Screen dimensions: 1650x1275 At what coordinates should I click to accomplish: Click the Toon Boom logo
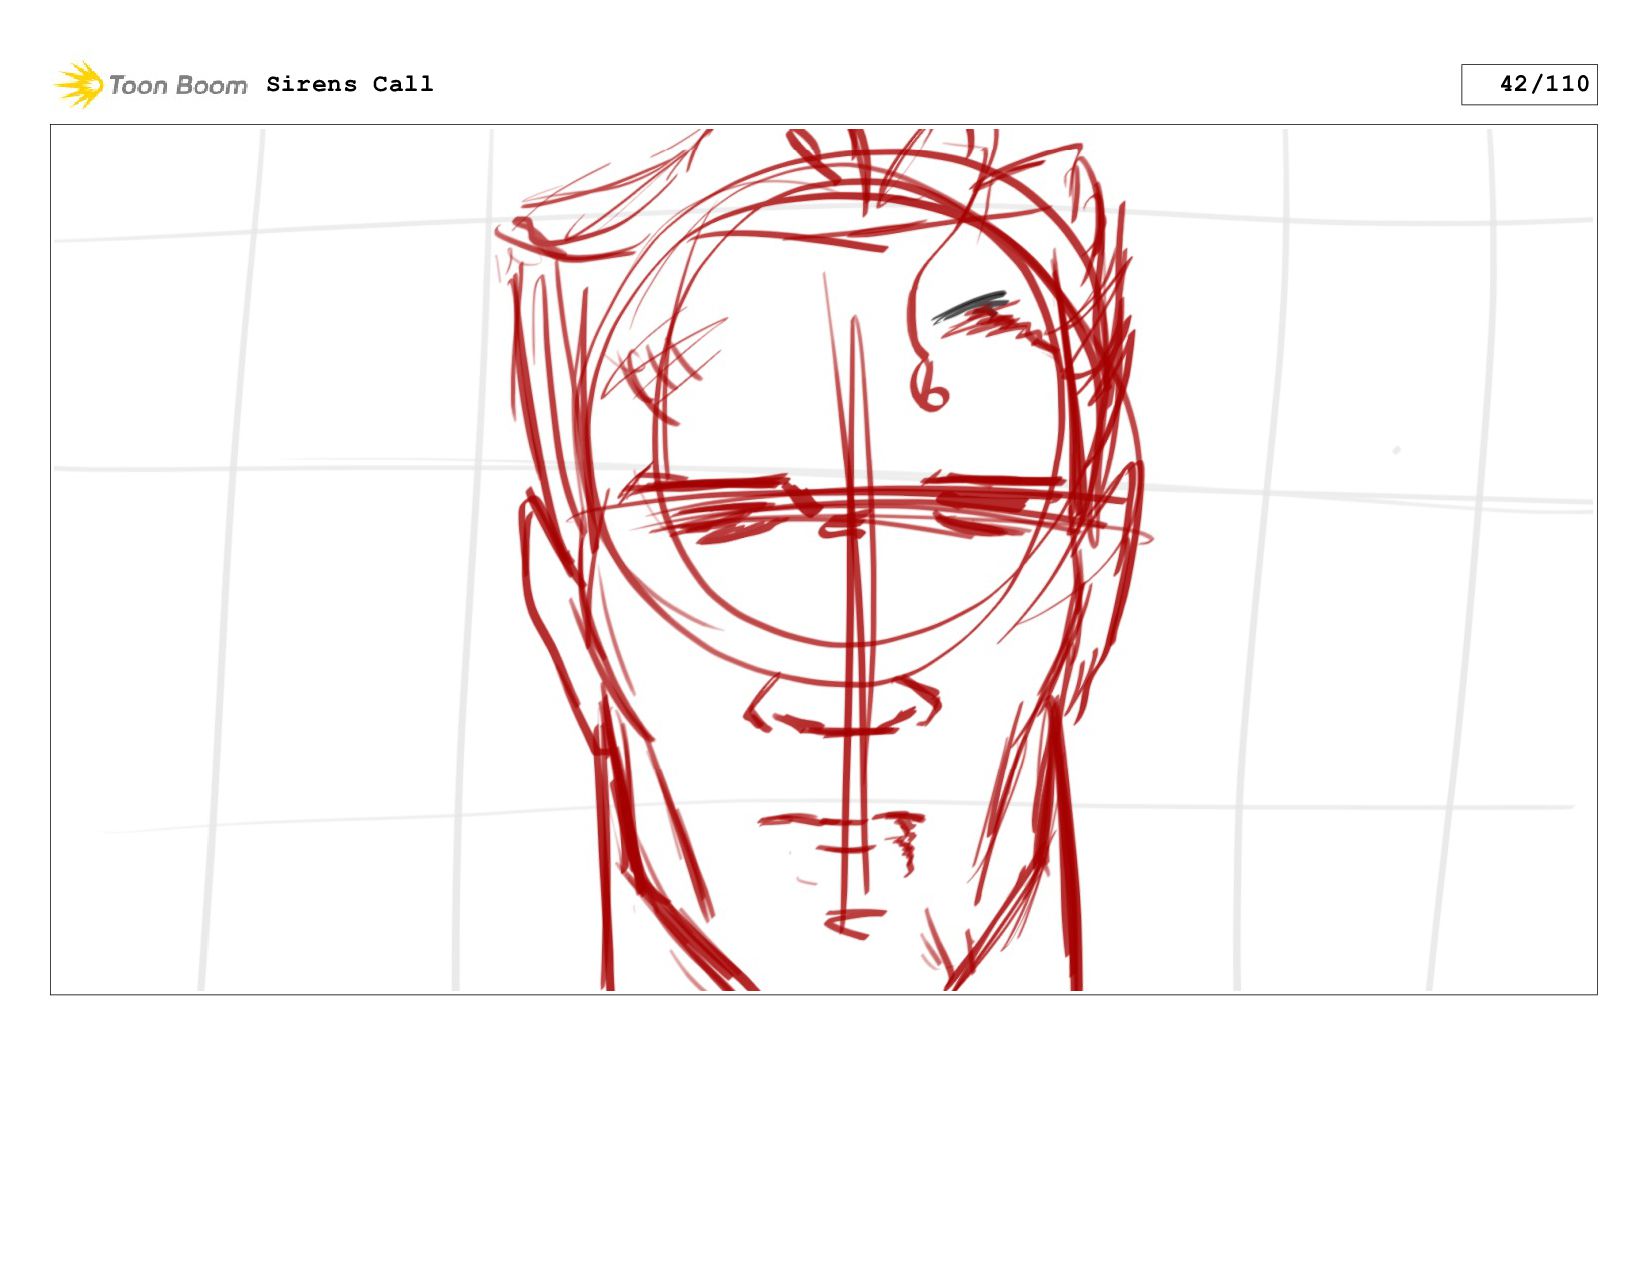(x=150, y=84)
